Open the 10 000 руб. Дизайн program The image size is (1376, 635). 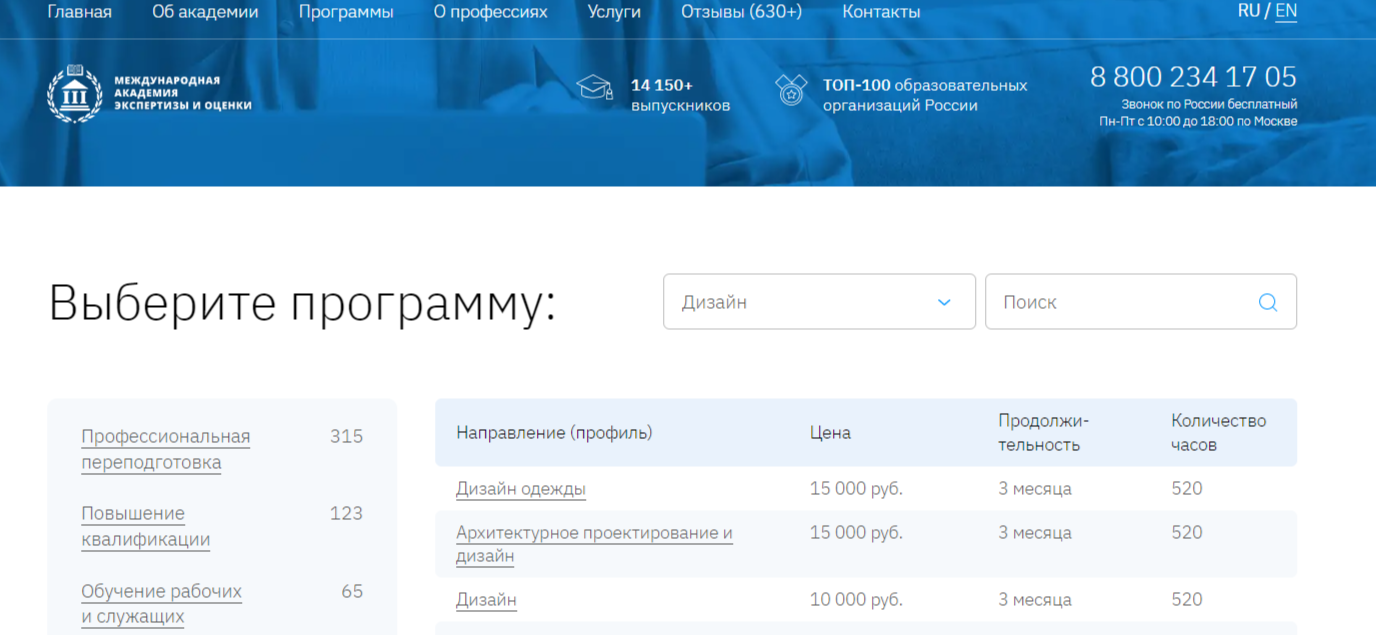pos(486,600)
